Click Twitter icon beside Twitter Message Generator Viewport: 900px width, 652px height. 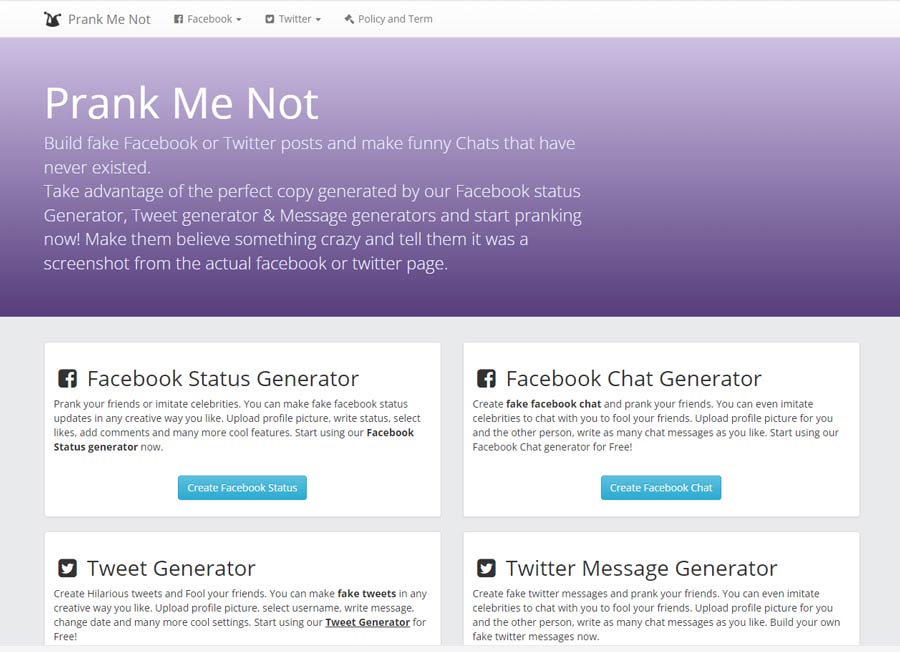[486, 568]
